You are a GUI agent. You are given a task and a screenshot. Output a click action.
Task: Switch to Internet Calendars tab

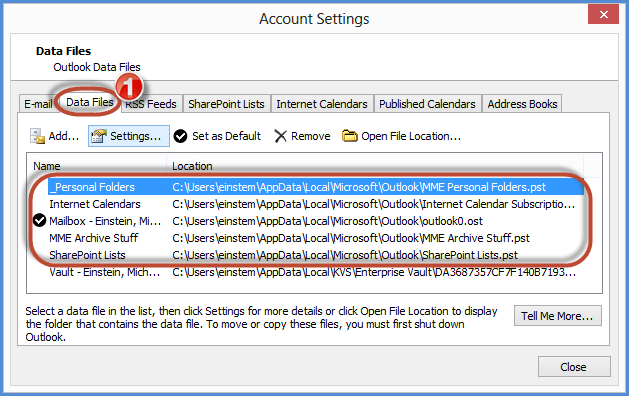click(x=322, y=104)
